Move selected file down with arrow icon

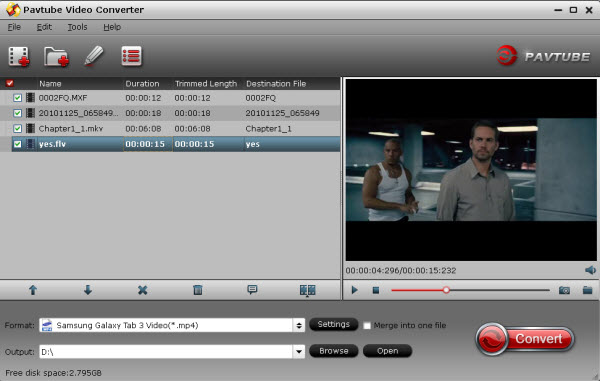coord(88,290)
